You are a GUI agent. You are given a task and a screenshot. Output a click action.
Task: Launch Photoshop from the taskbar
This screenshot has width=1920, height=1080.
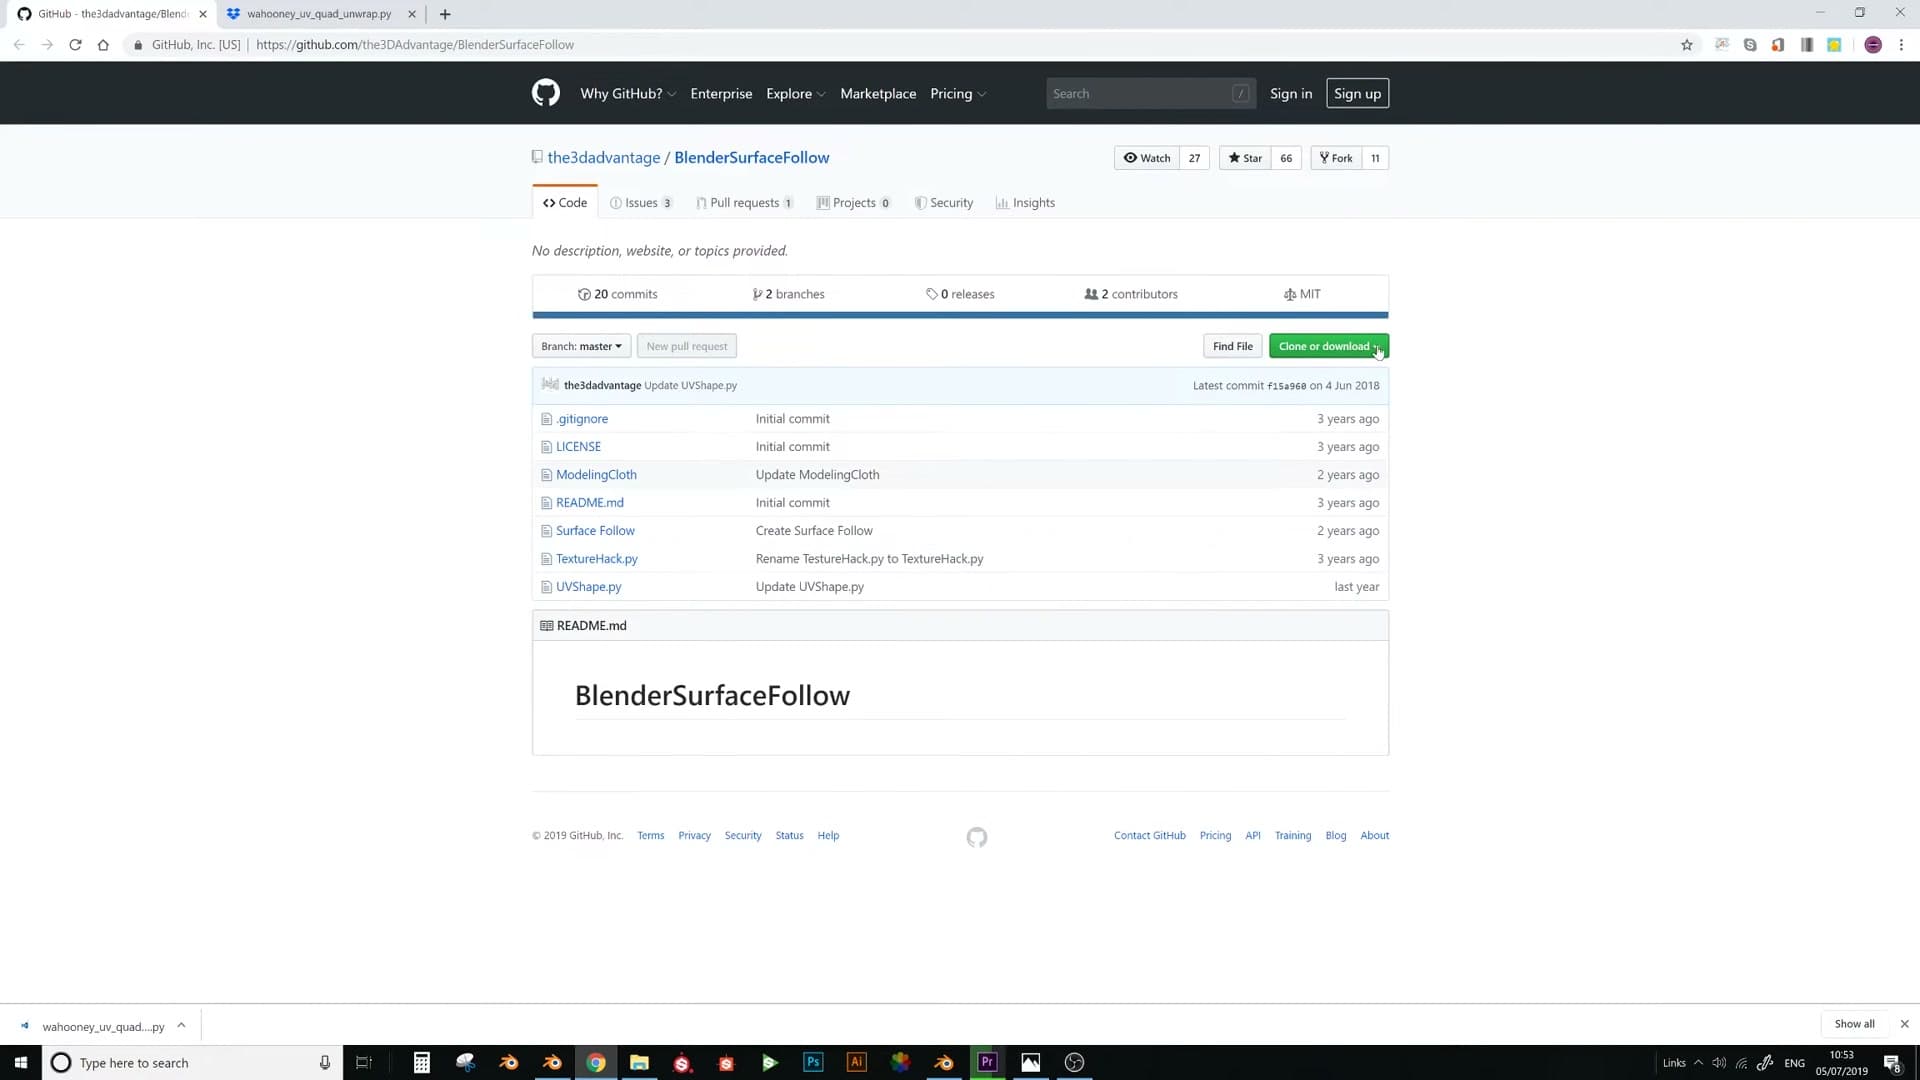[x=813, y=1062]
